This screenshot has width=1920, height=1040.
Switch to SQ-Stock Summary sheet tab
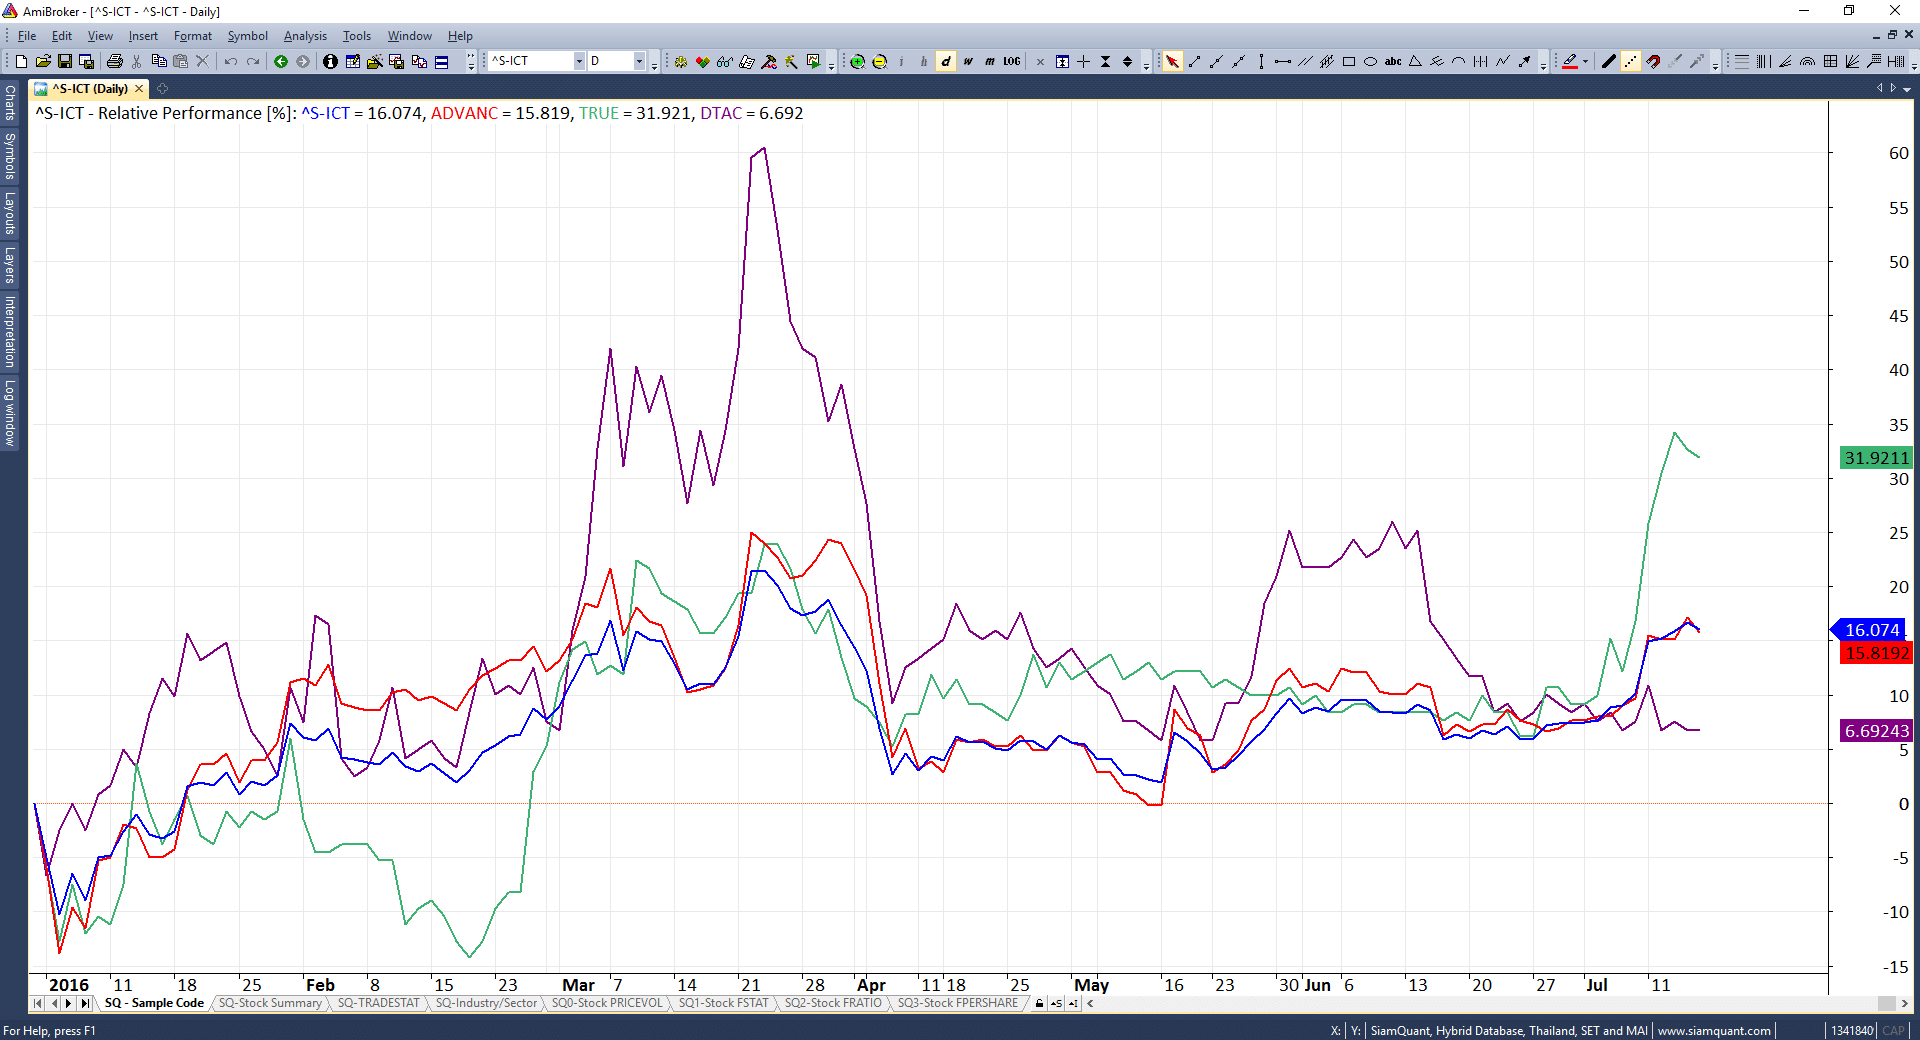click(270, 1003)
